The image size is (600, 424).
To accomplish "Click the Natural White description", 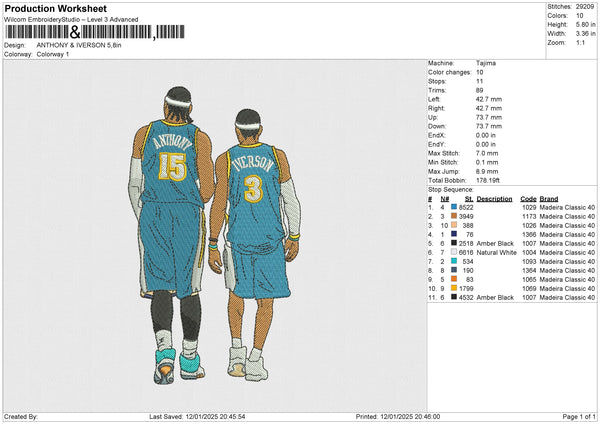I will click(497, 253).
